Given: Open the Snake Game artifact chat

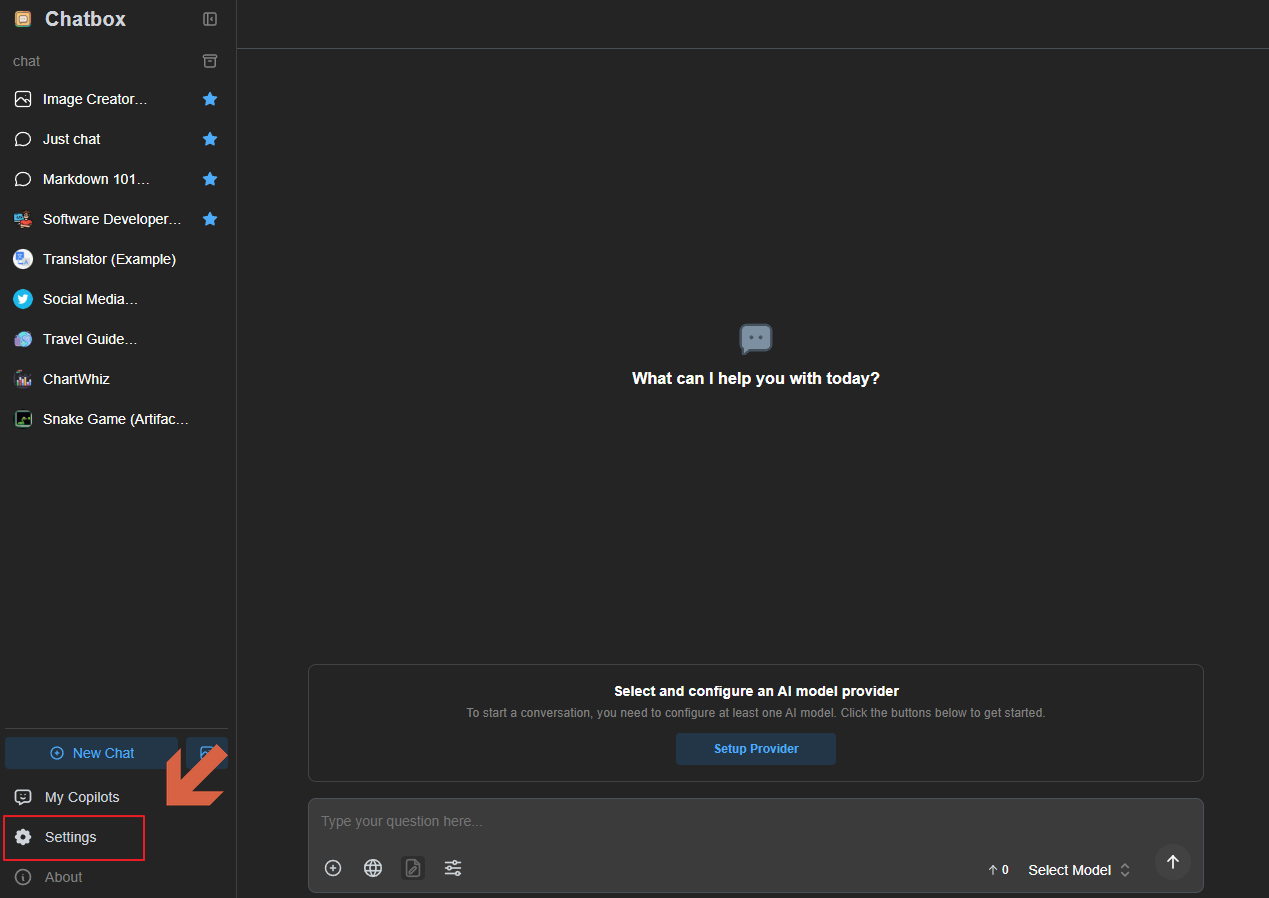Looking at the screenshot, I should (x=115, y=419).
